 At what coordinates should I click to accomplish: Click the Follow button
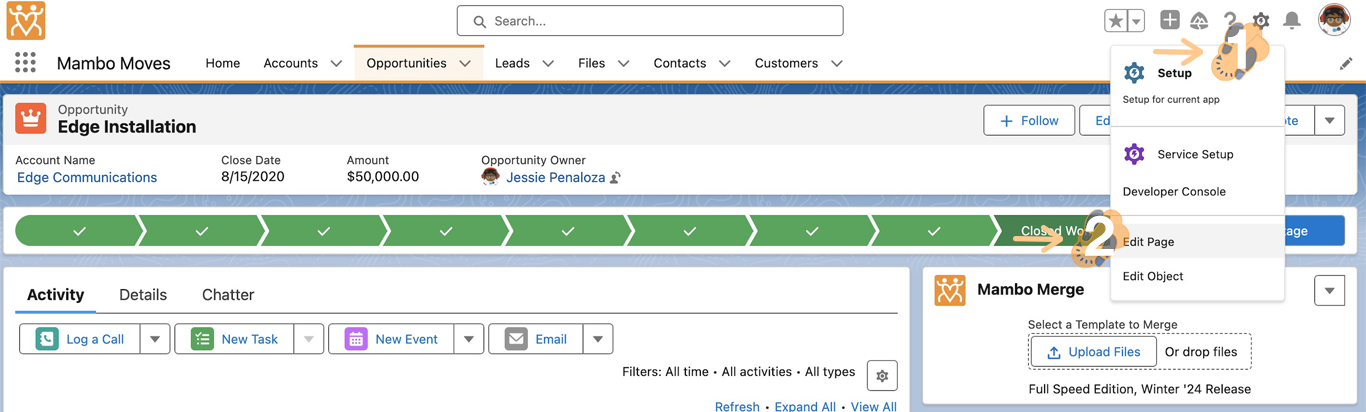(1029, 121)
